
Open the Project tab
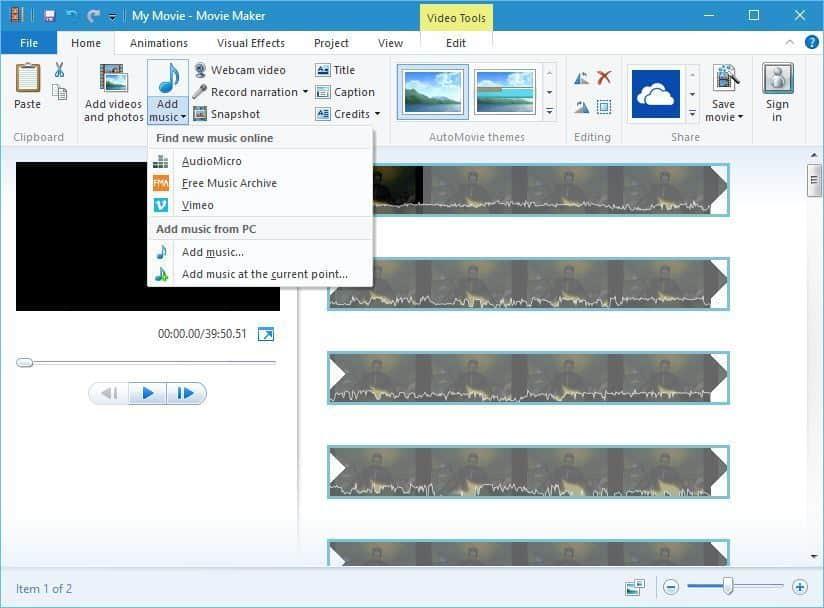pos(331,43)
